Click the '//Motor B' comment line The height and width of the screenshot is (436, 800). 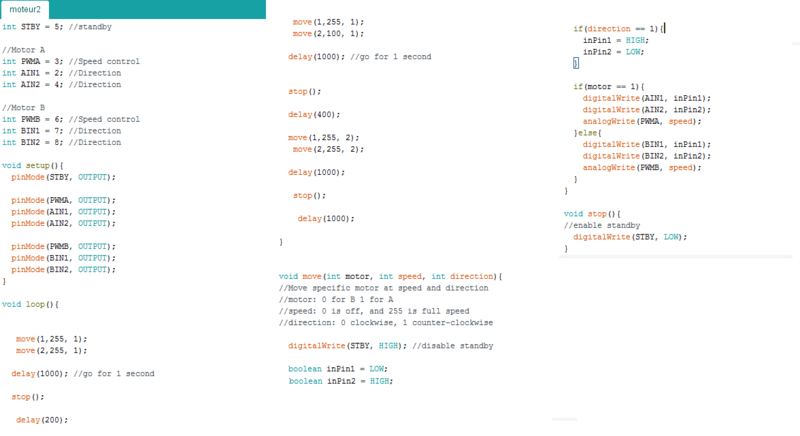(23, 108)
